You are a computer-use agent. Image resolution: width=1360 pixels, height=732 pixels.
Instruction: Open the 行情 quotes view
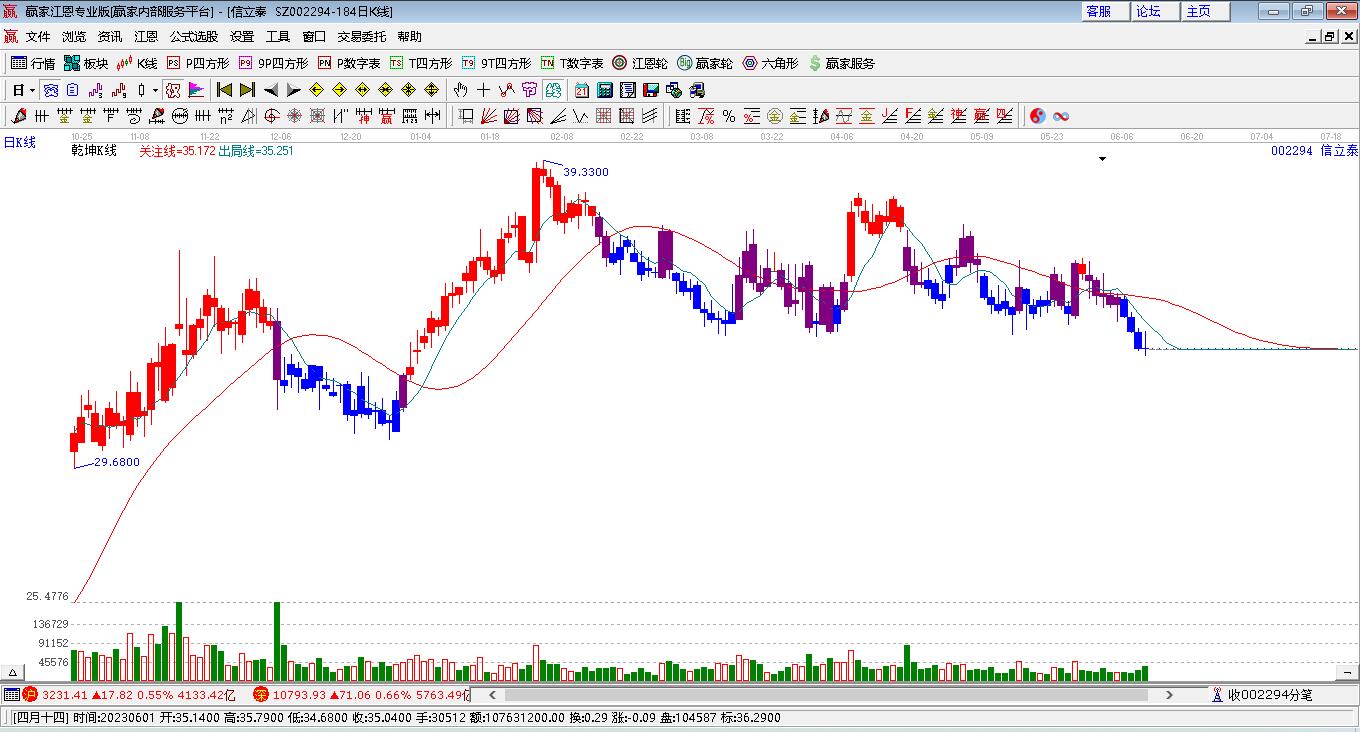[x=33, y=63]
